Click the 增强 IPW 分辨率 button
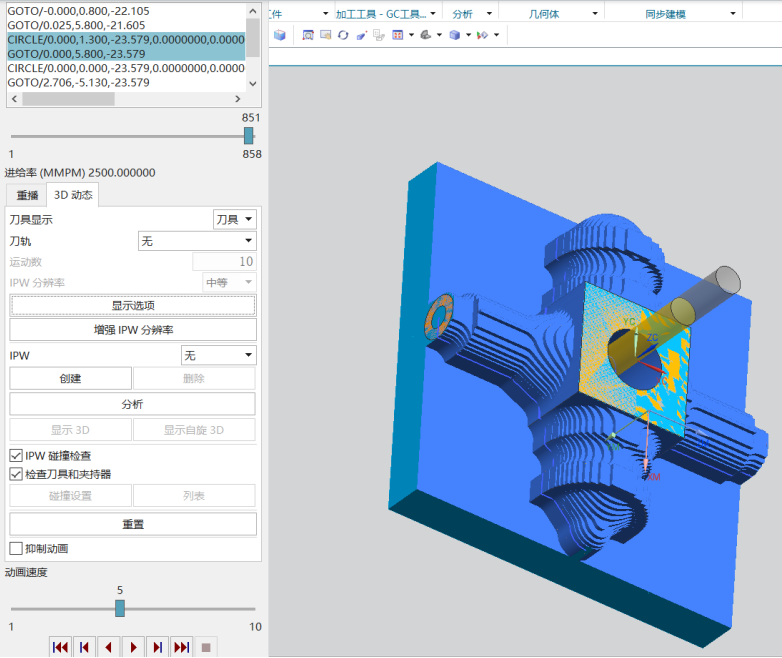This screenshot has height=658, width=782. click(x=133, y=330)
